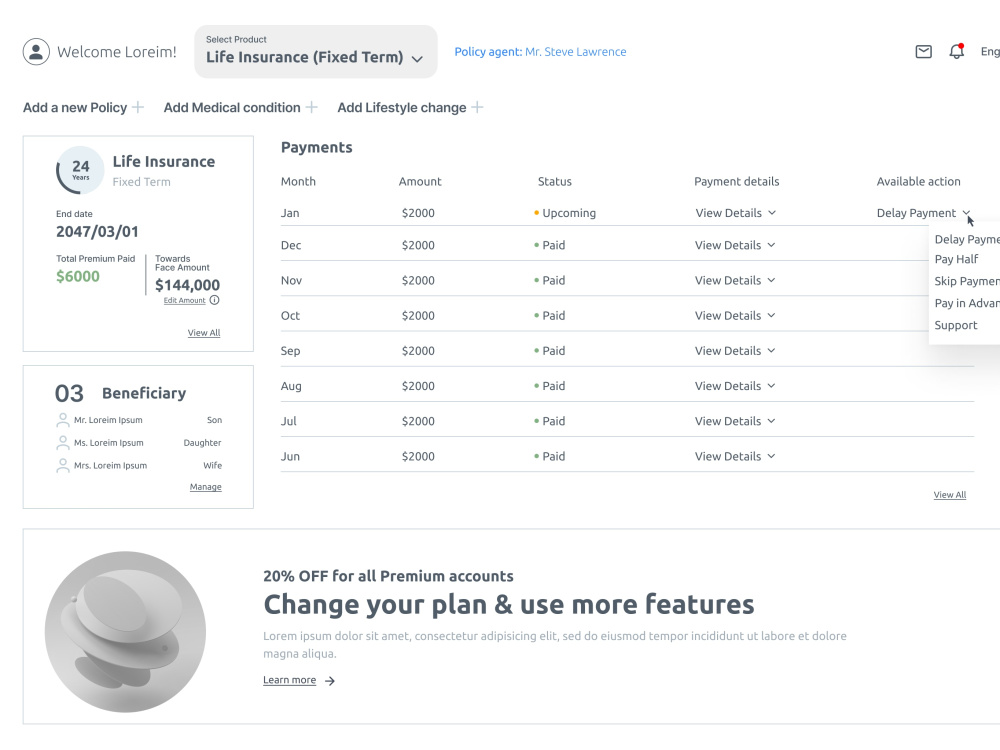The width and height of the screenshot is (1000, 750).
Task: Open the notifications bell icon
Action: [957, 51]
